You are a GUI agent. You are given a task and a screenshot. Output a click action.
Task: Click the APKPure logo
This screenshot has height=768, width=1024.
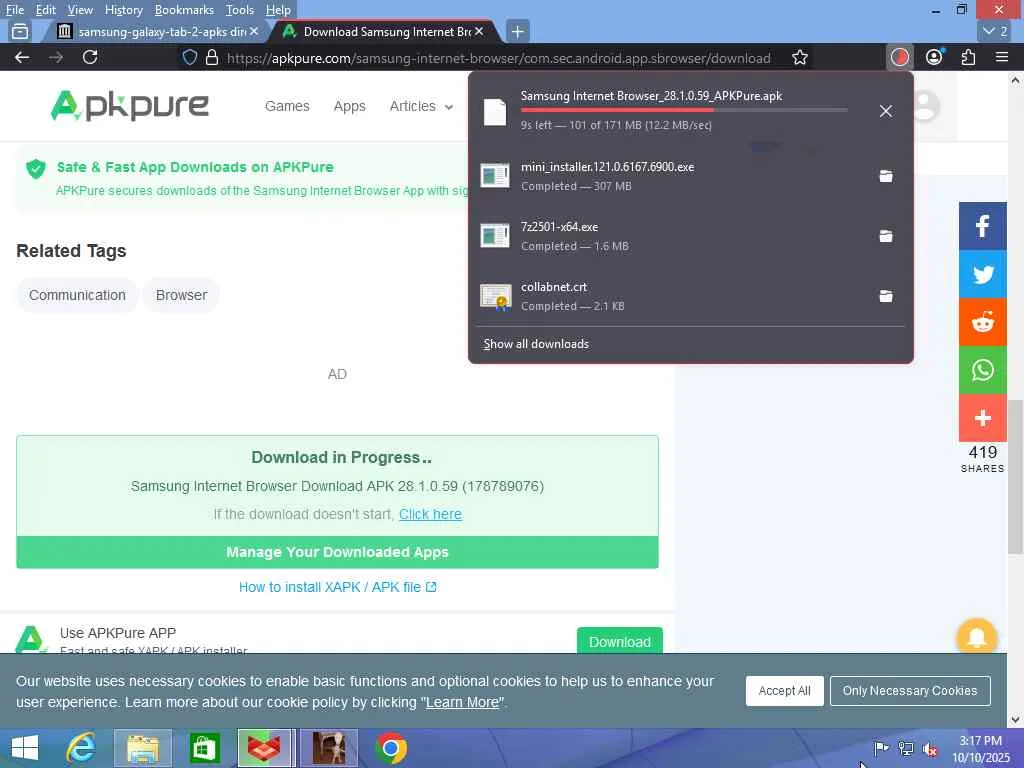pos(129,106)
